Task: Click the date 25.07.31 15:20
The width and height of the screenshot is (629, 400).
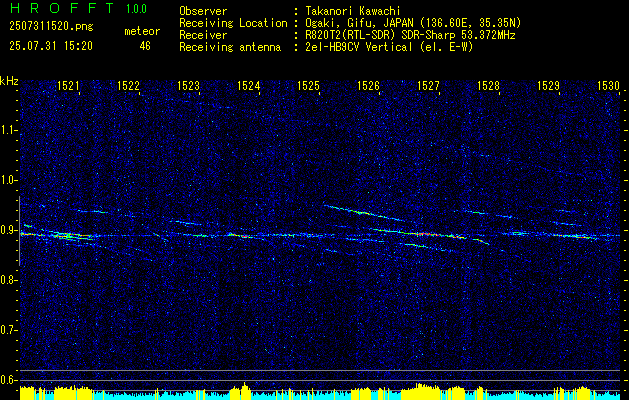Action: coord(51,46)
